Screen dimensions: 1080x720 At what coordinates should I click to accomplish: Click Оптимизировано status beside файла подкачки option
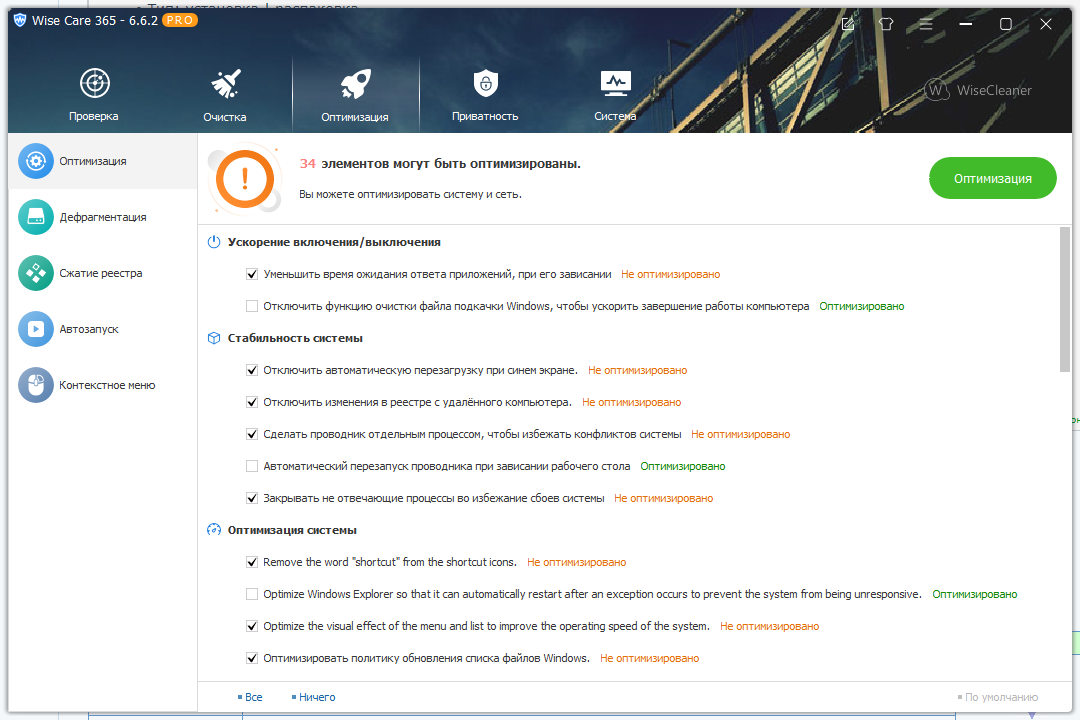[x=862, y=306]
